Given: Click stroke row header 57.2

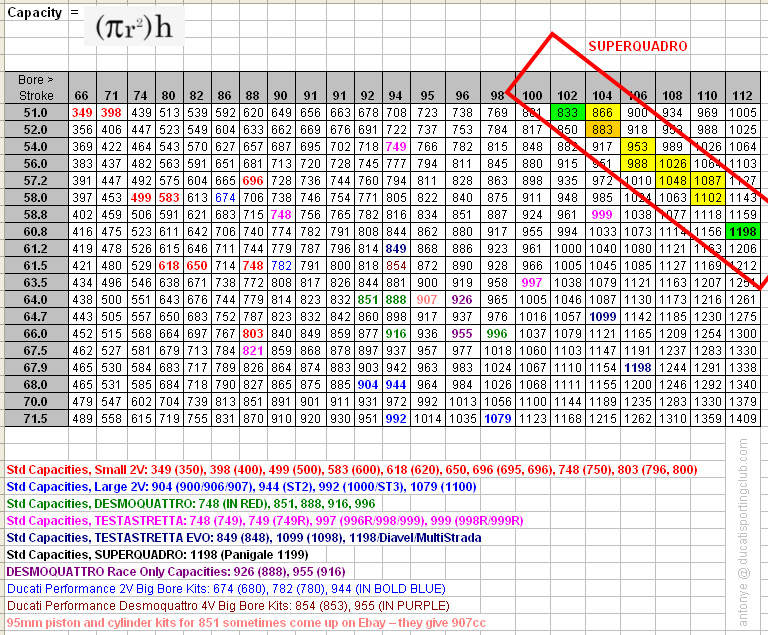Looking at the screenshot, I should coord(35,180).
